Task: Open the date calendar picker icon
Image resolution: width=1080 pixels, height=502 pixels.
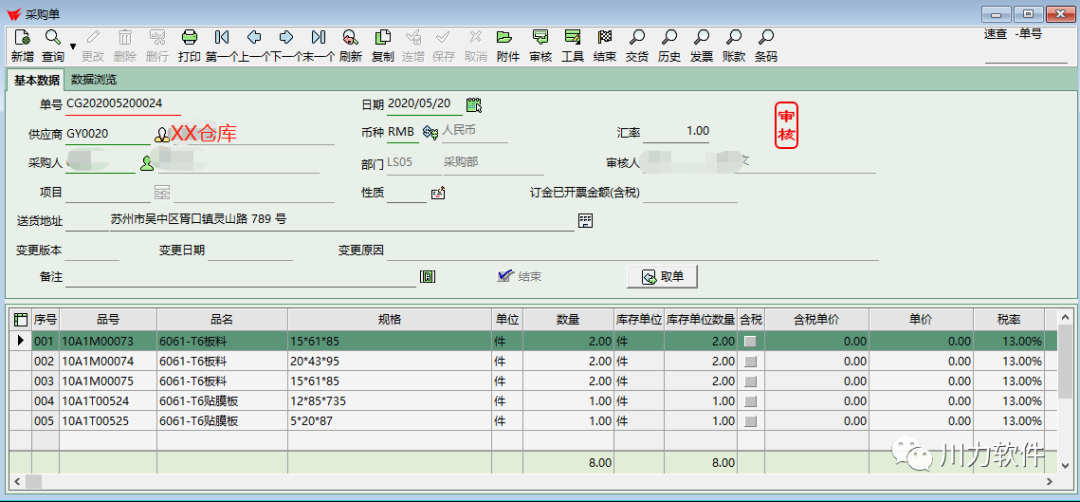Action: coord(474,105)
